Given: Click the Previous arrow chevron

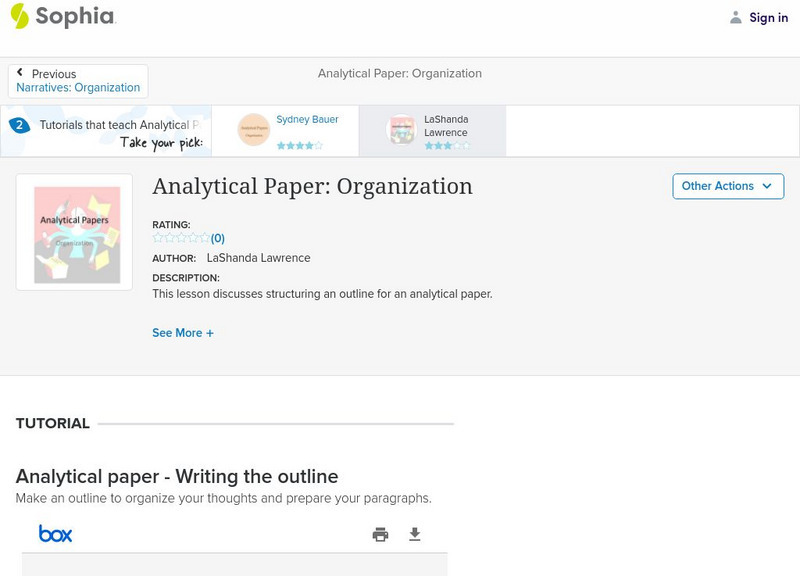Looking at the screenshot, I should [x=20, y=73].
